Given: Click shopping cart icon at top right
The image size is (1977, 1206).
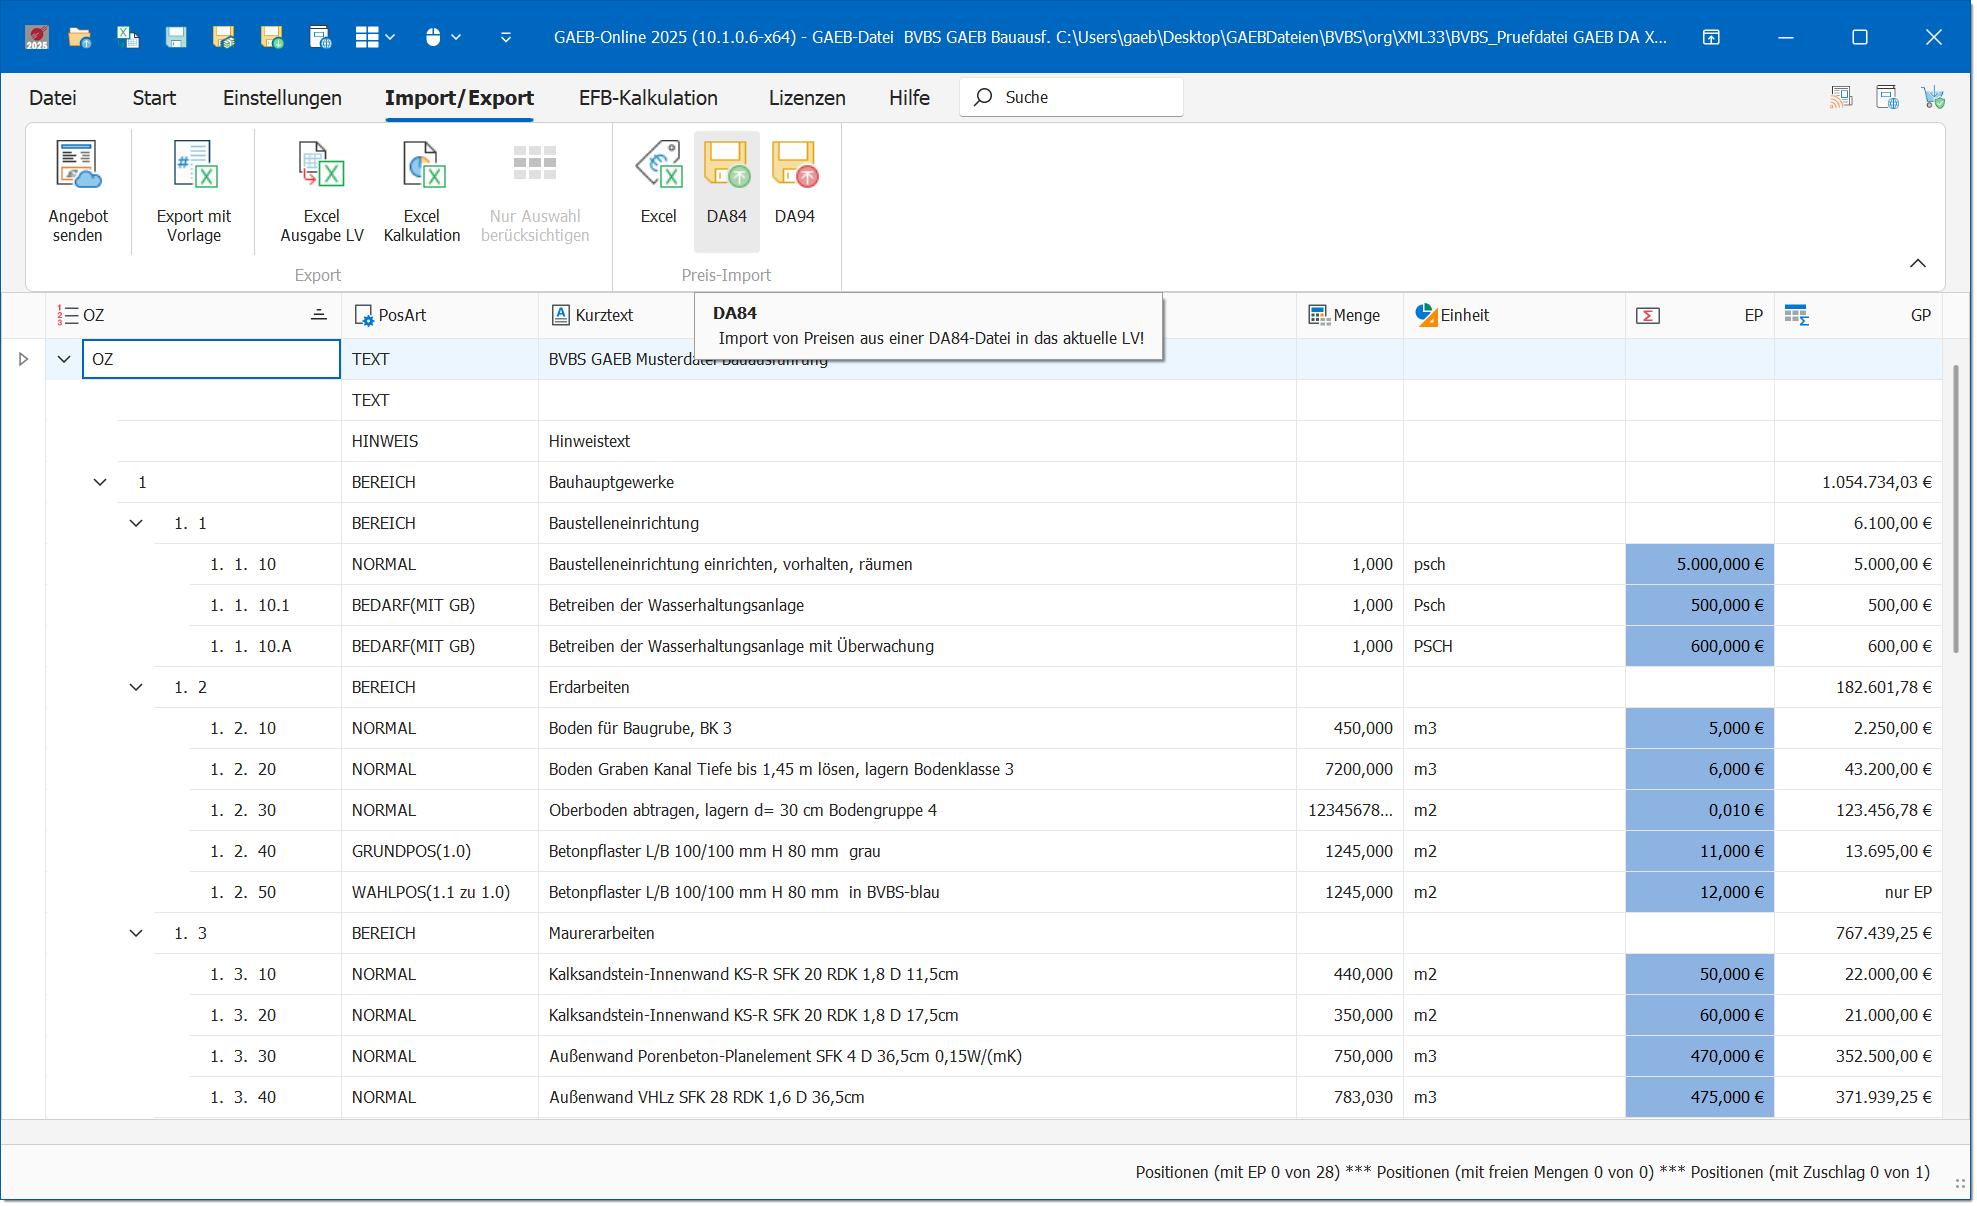Looking at the screenshot, I should click(x=1932, y=97).
